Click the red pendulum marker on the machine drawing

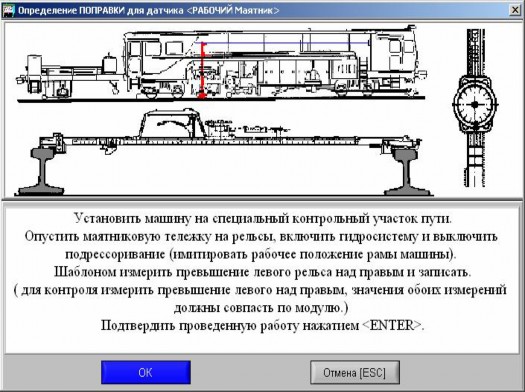pyautogui.click(x=202, y=71)
